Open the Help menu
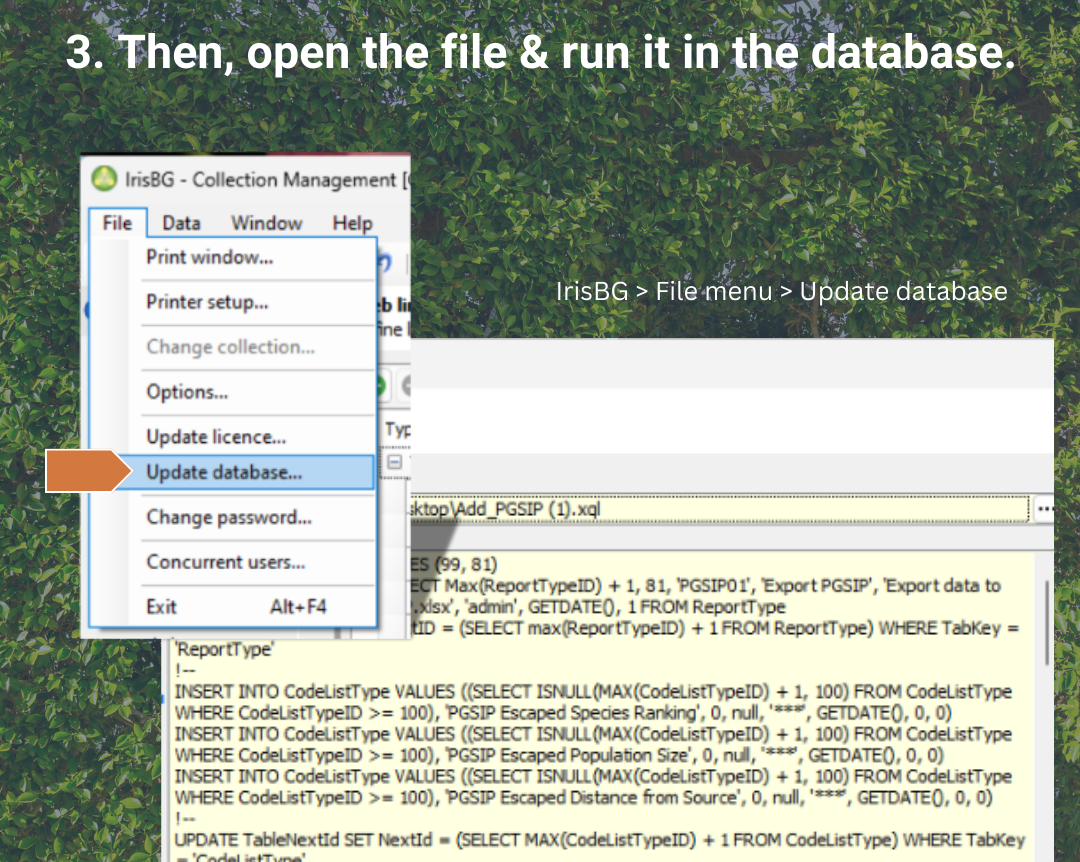The height and width of the screenshot is (862, 1080). tap(352, 223)
